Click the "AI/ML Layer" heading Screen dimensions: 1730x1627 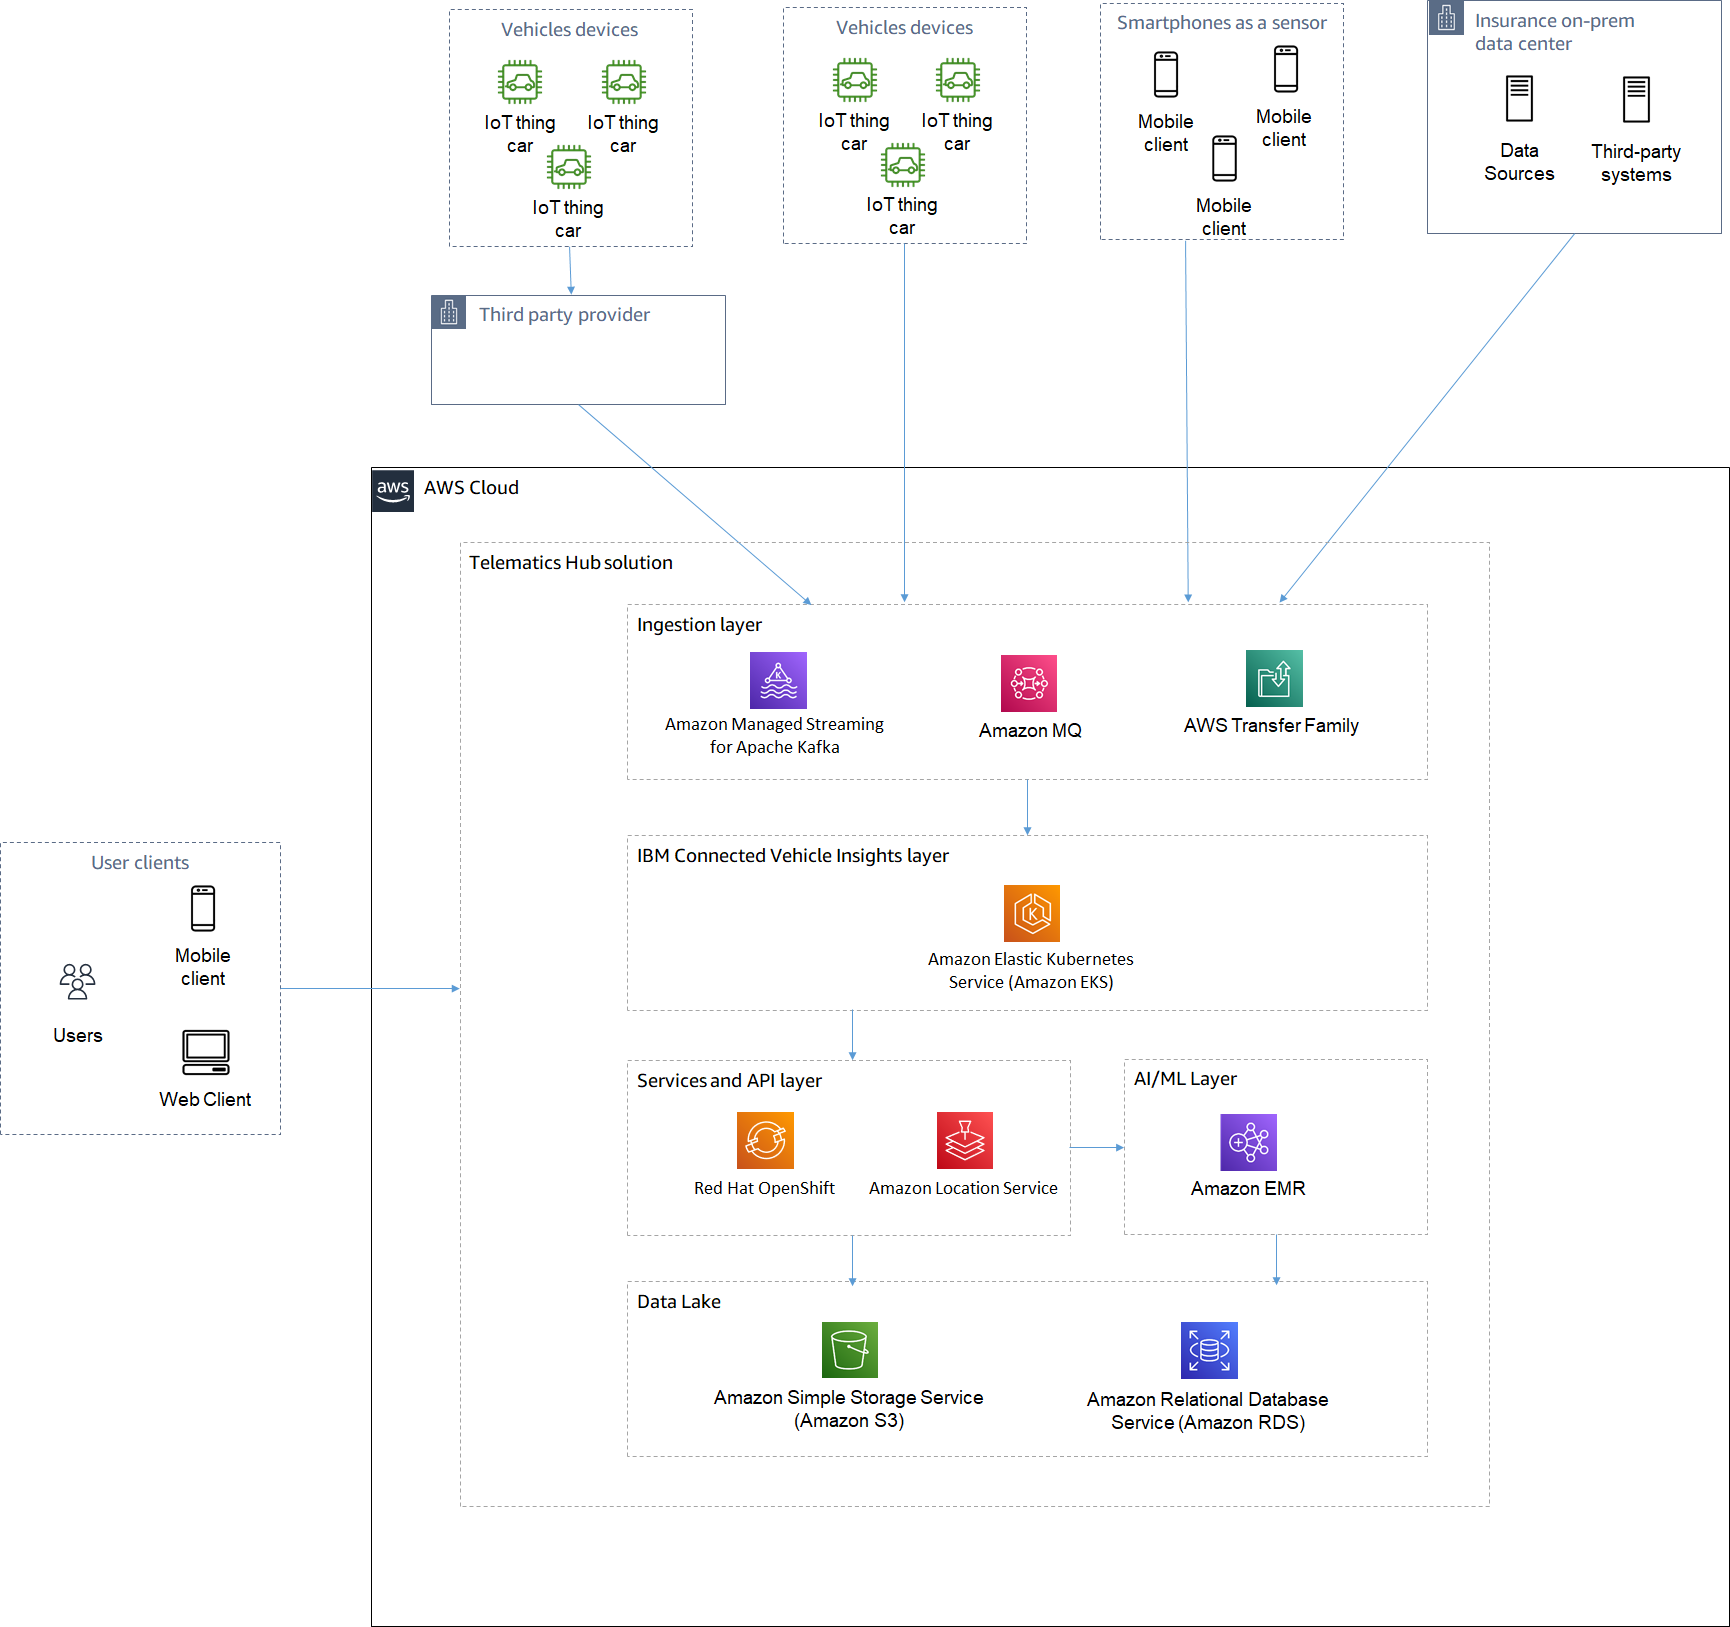pyautogui.click(x=1185, y=1079)
